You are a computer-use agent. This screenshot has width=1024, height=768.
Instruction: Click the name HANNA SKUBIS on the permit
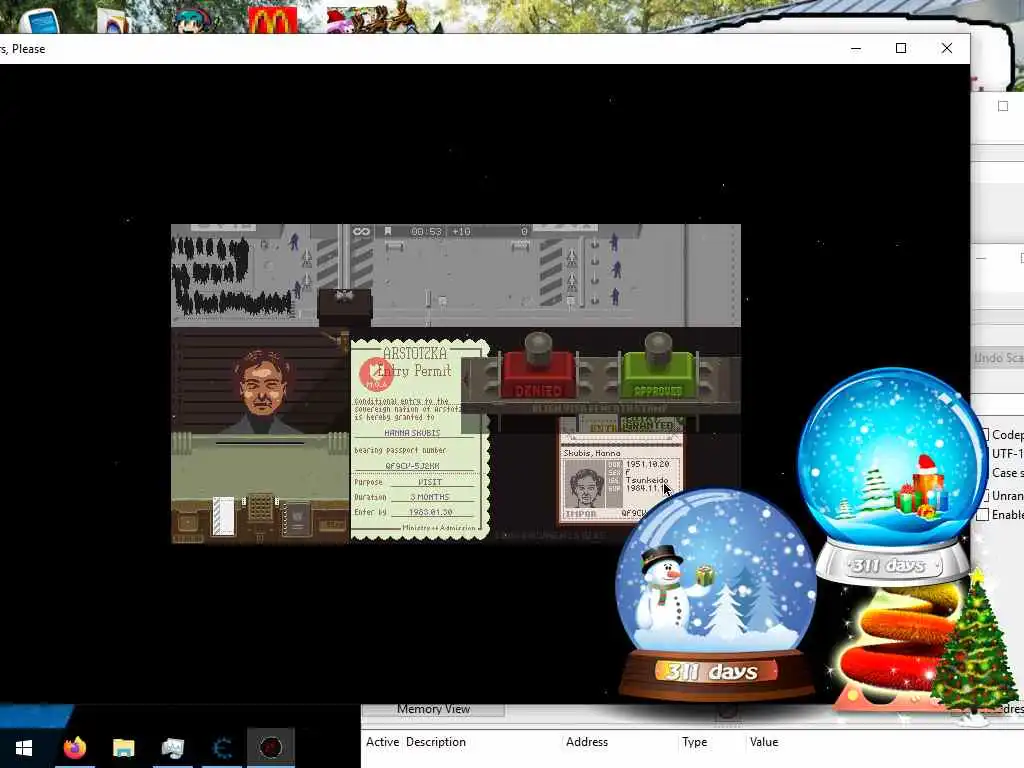(x=412, y=433)
